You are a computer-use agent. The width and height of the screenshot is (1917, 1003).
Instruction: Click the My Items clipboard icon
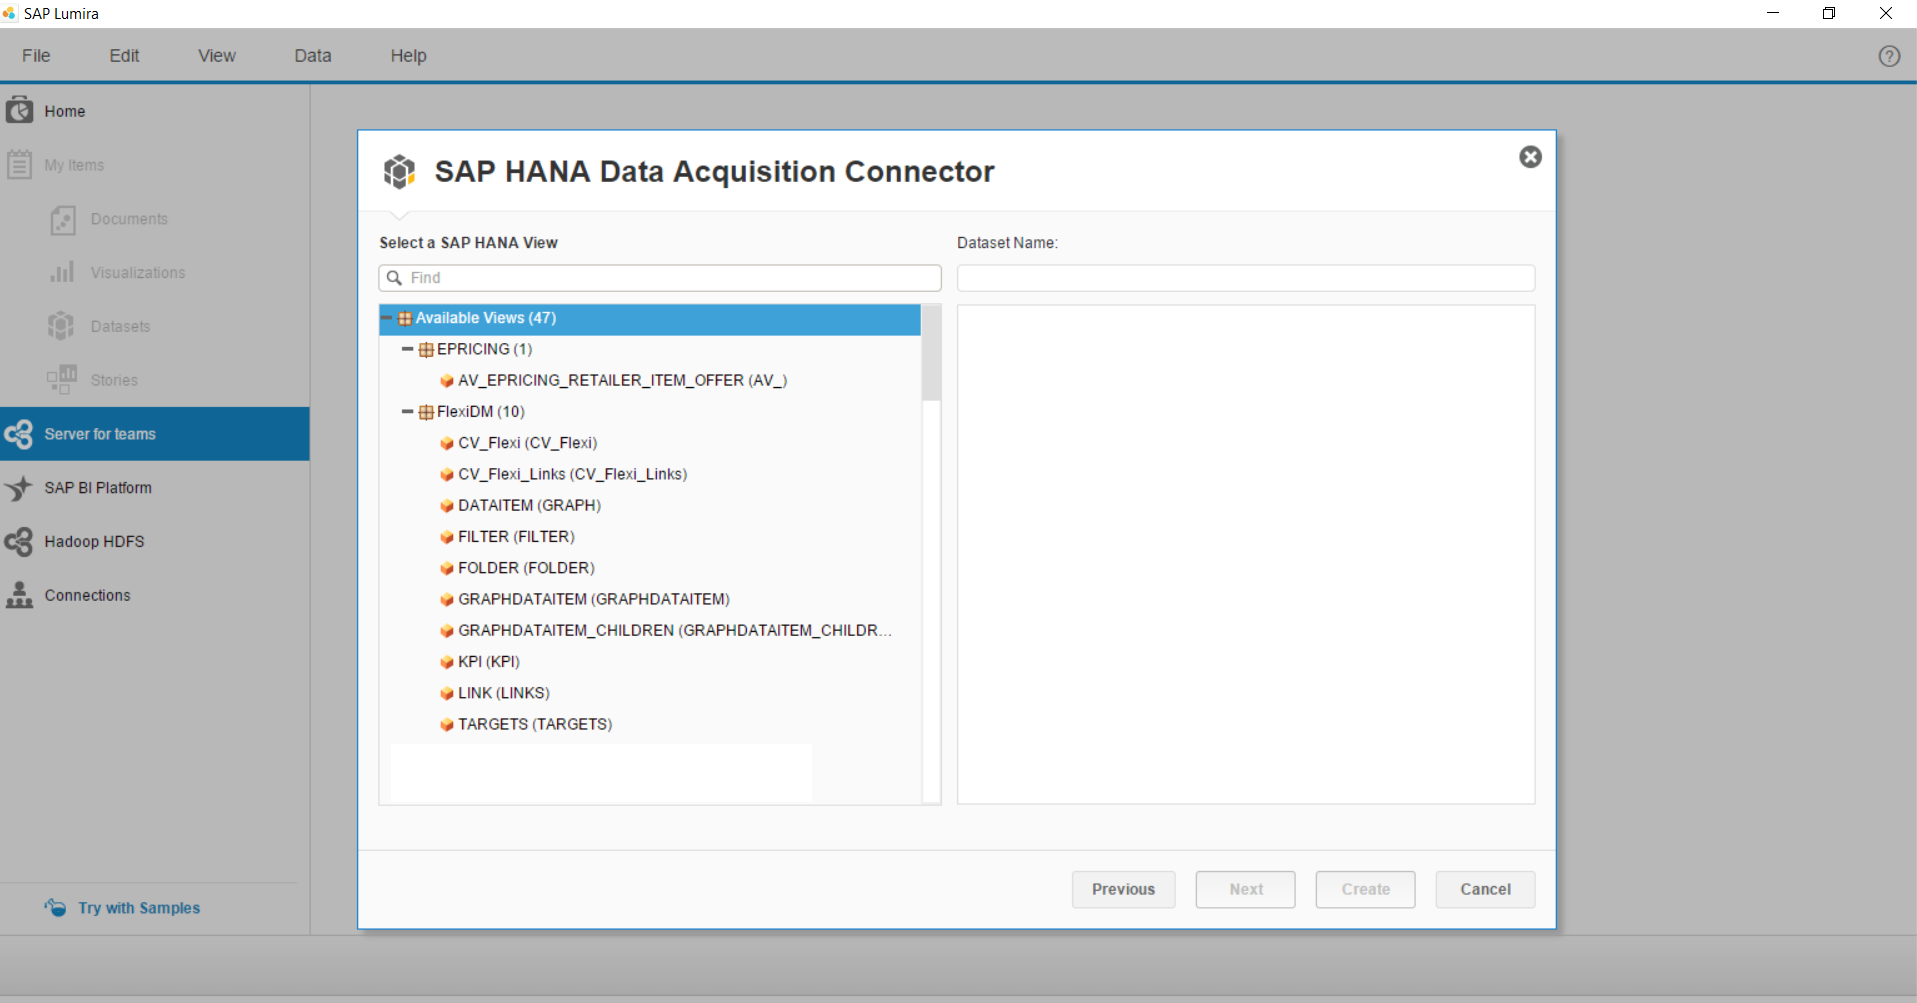(x=20, y=164)
